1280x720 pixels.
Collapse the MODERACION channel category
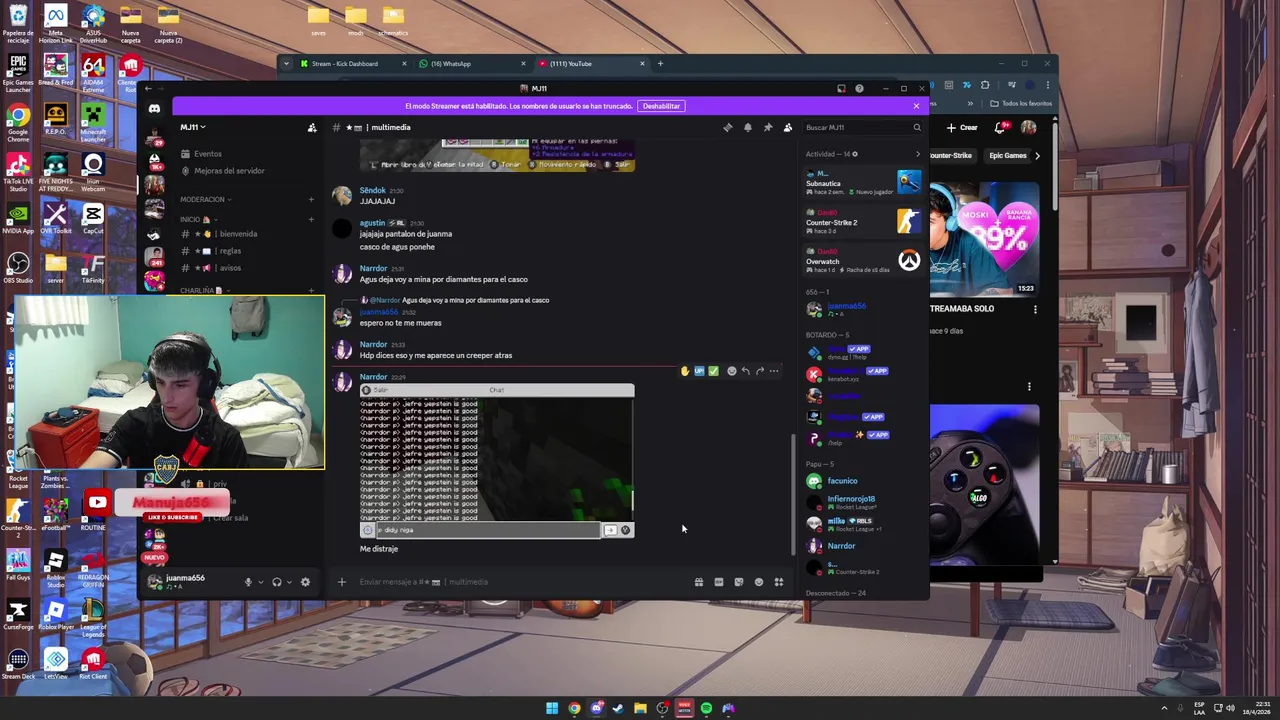point(205,200)
